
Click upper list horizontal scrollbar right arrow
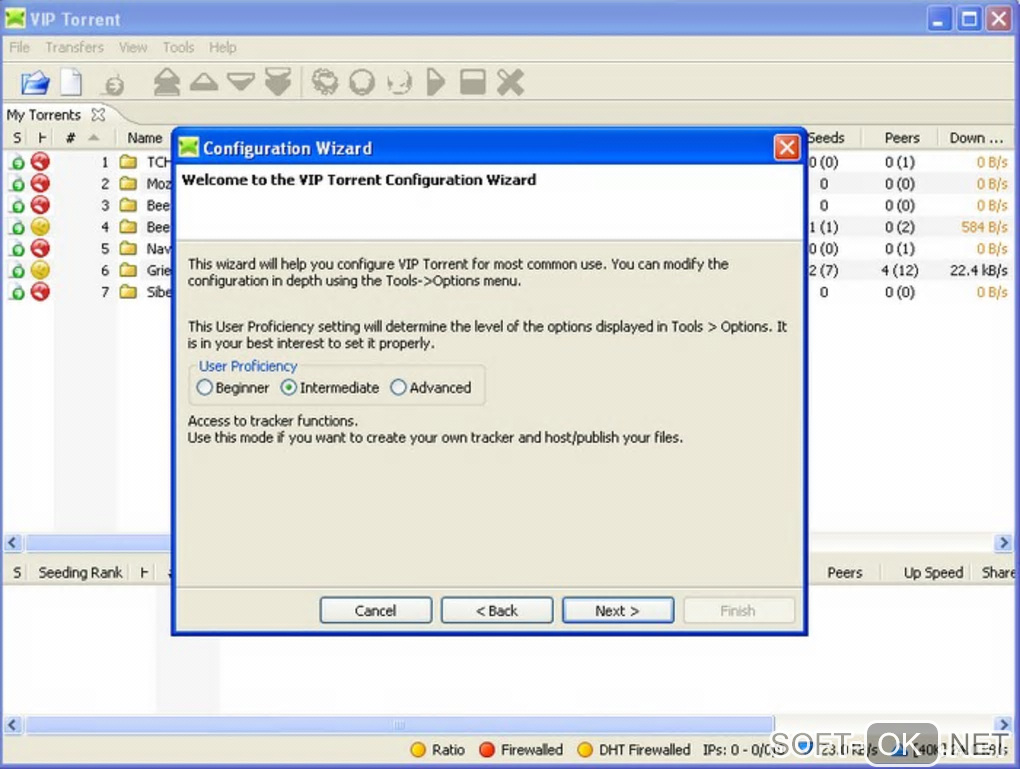pos(1004,542)
